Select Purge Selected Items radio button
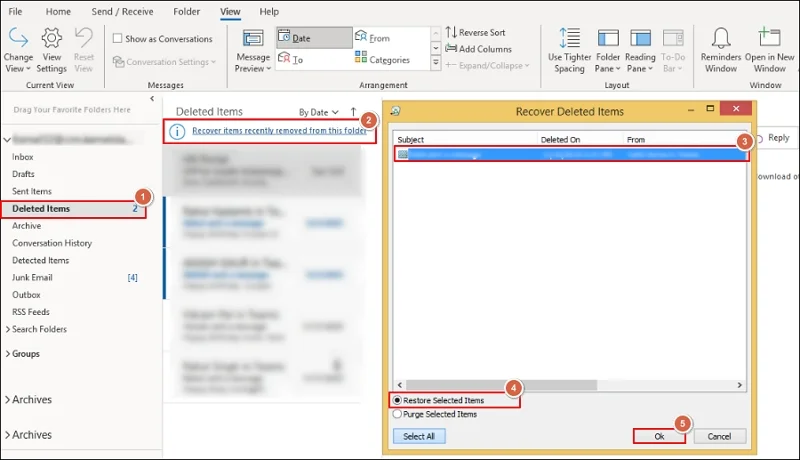This screenshot has width=800, height=460. [x=397, y=414]
